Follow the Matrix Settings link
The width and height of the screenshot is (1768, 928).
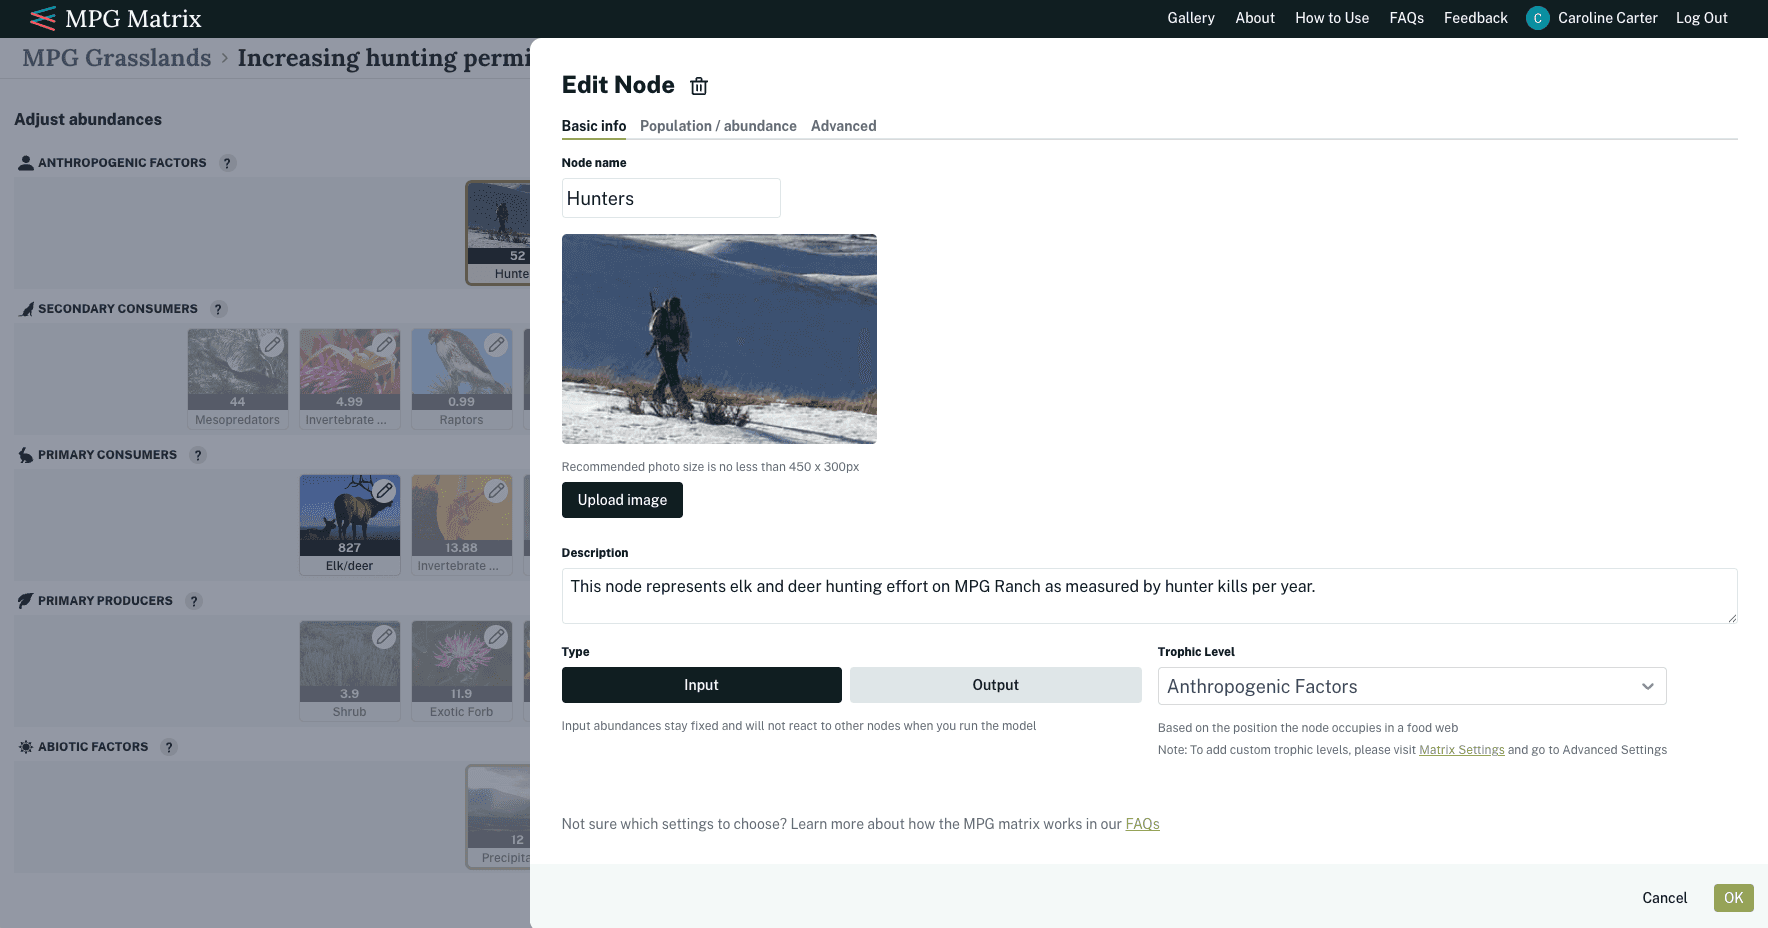1462,750
